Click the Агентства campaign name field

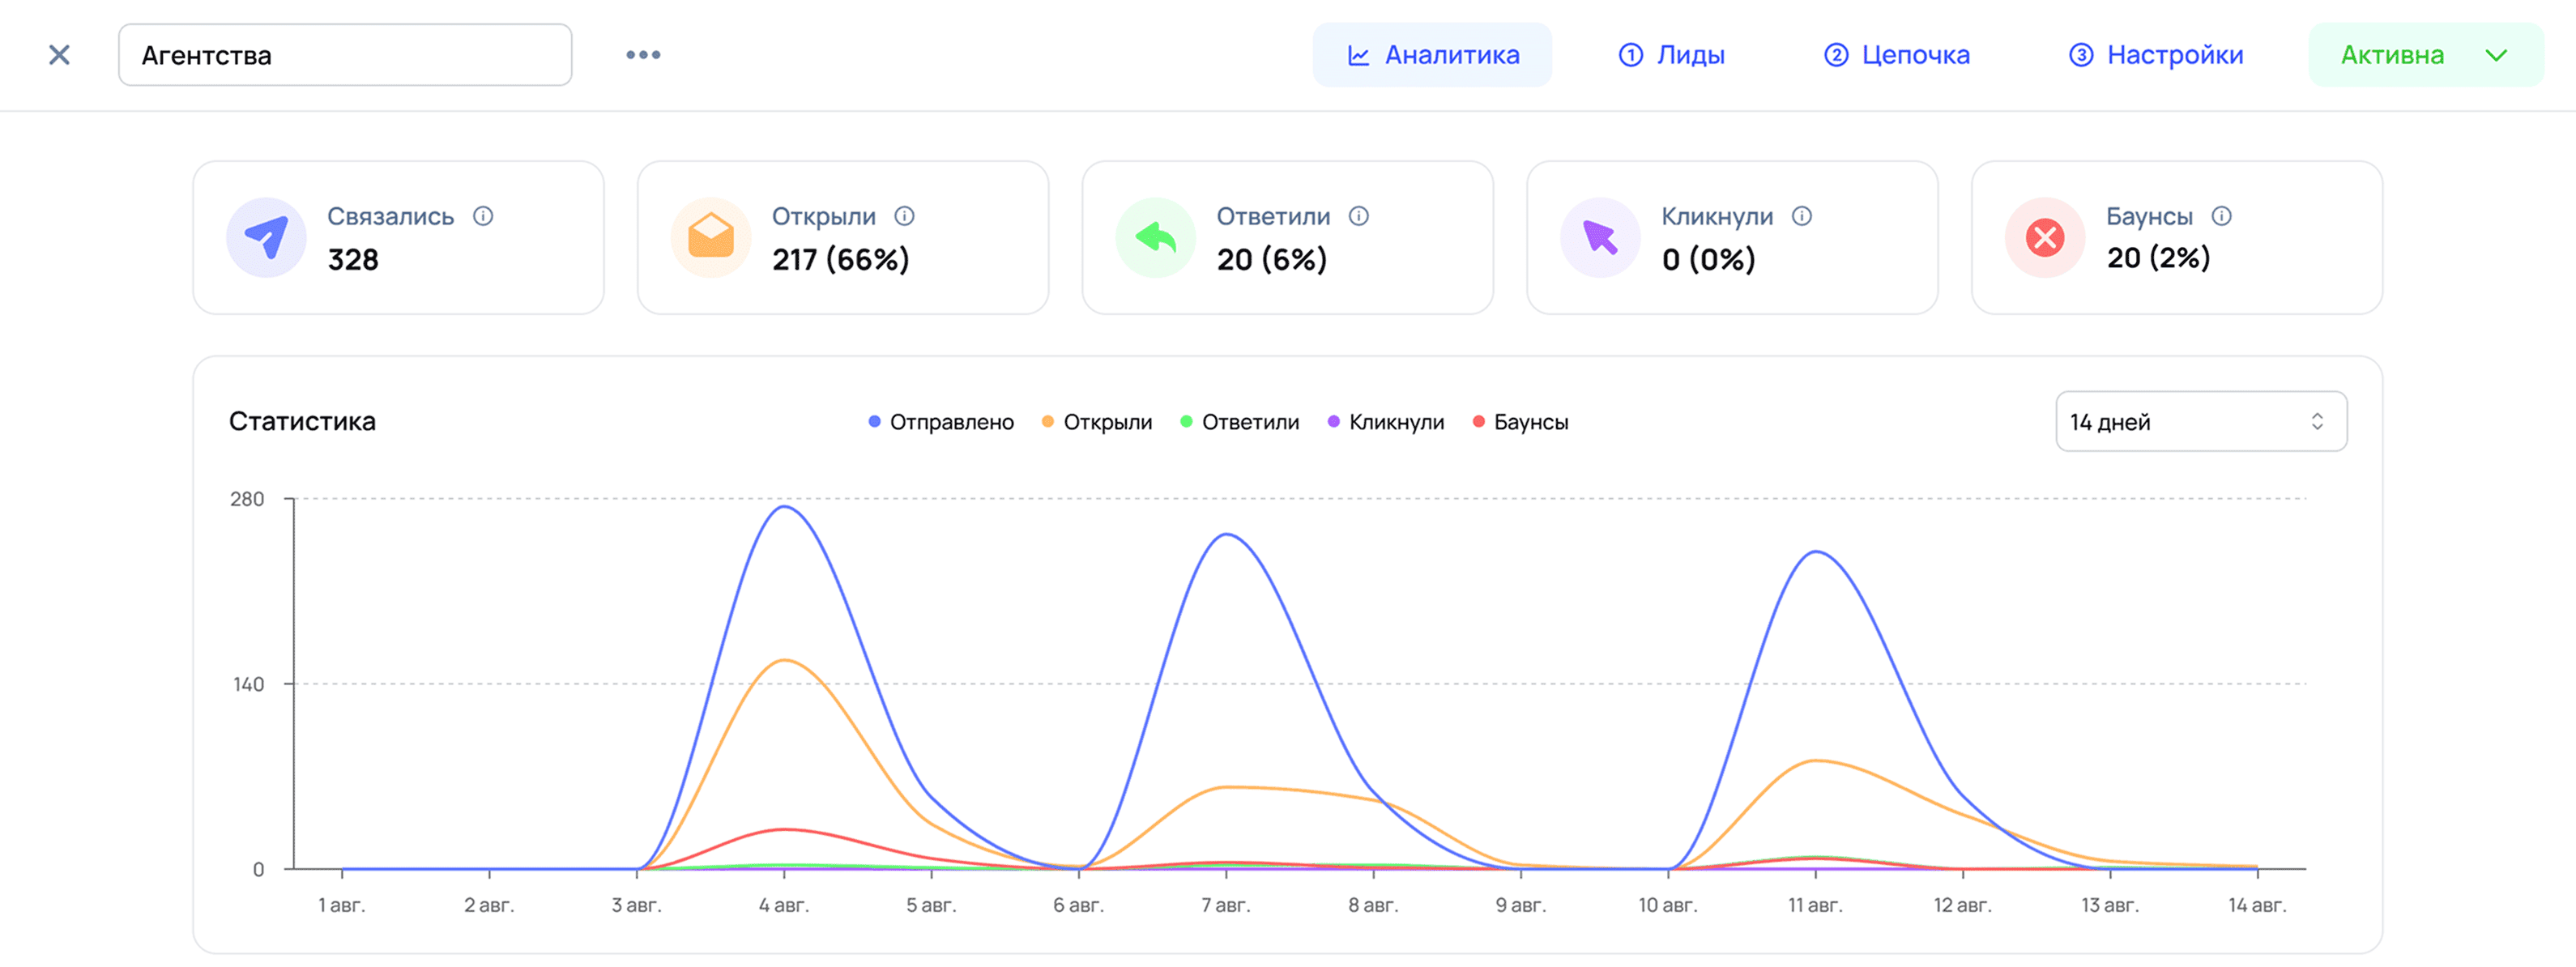point(345,55)
